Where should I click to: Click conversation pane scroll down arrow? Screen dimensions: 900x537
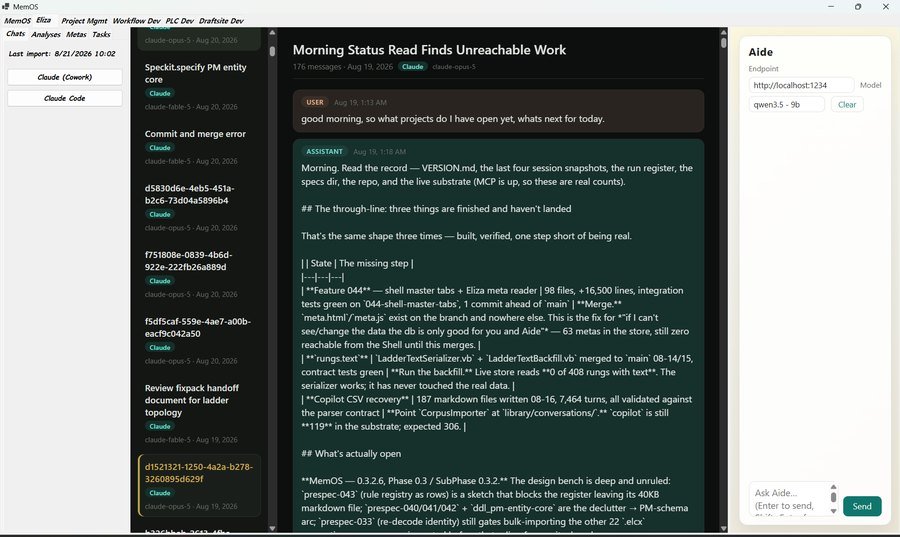click(x=723, y=528)
